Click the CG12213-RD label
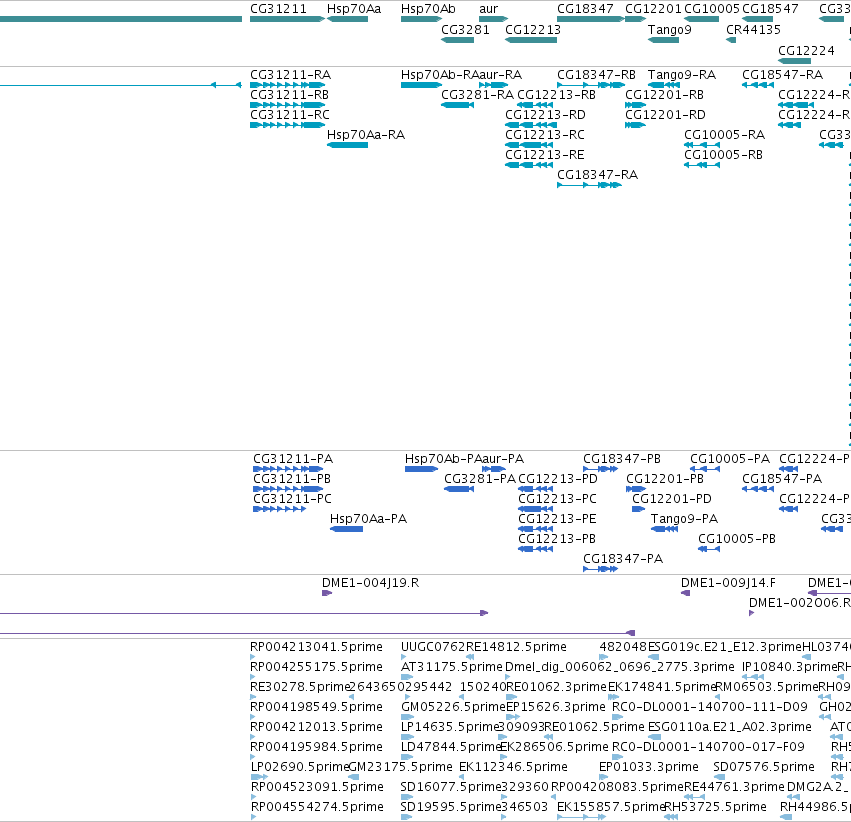The height and width of the screenshot is (822, 851). point(545,115)
